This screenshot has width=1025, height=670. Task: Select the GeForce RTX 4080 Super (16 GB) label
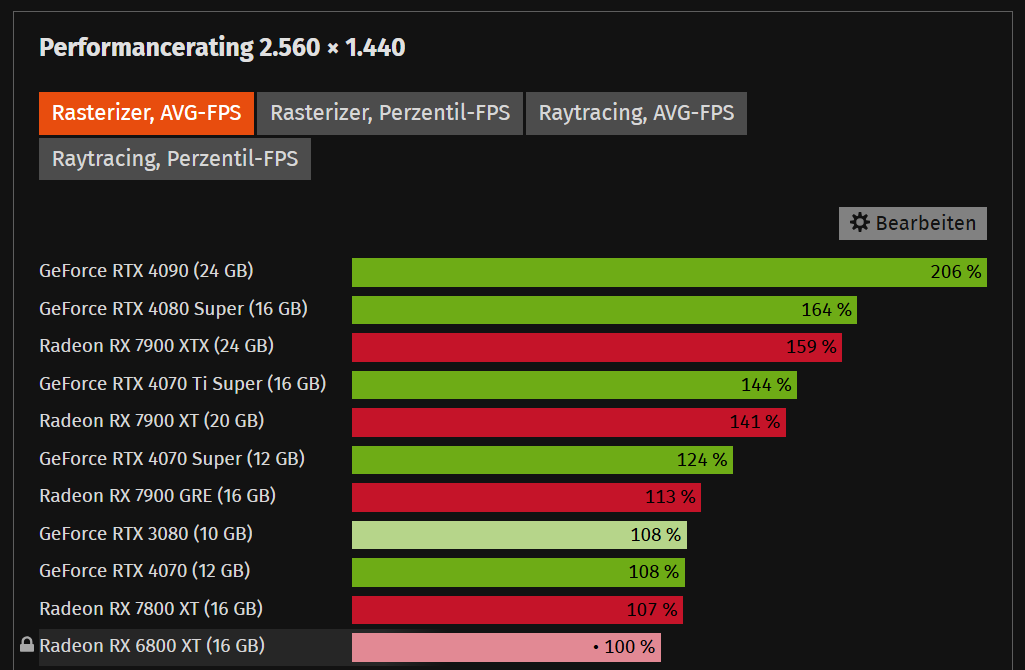pos(173,309)
